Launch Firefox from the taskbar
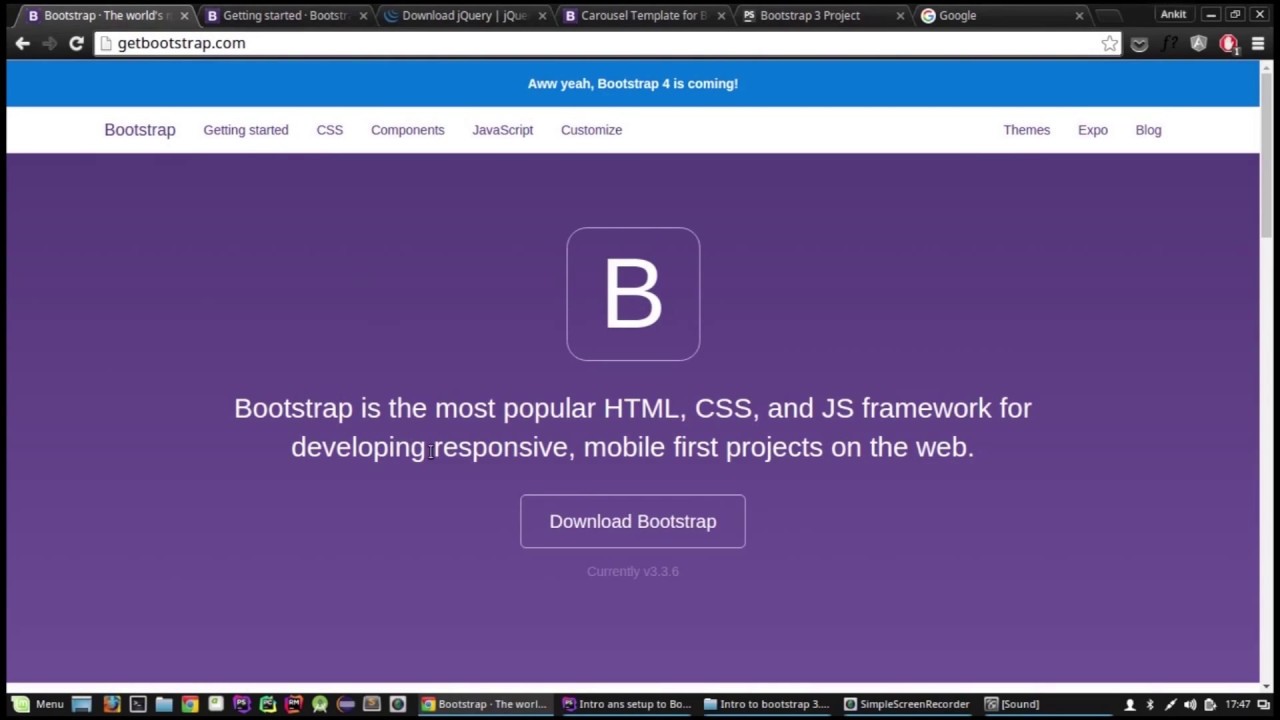The image size is (1280, 720). tap(111, 704)
